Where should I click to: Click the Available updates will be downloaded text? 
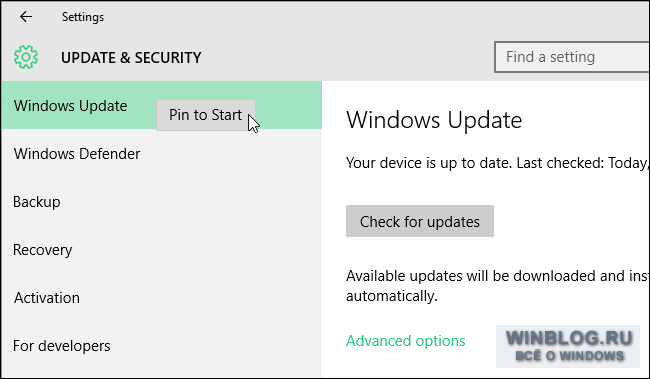click(497, 276)
